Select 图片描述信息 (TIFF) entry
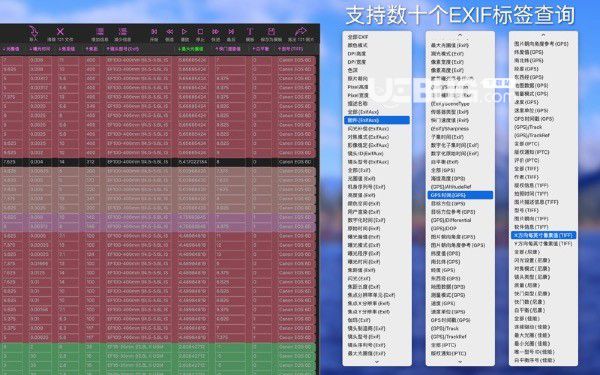 click(x=536, y=202)
